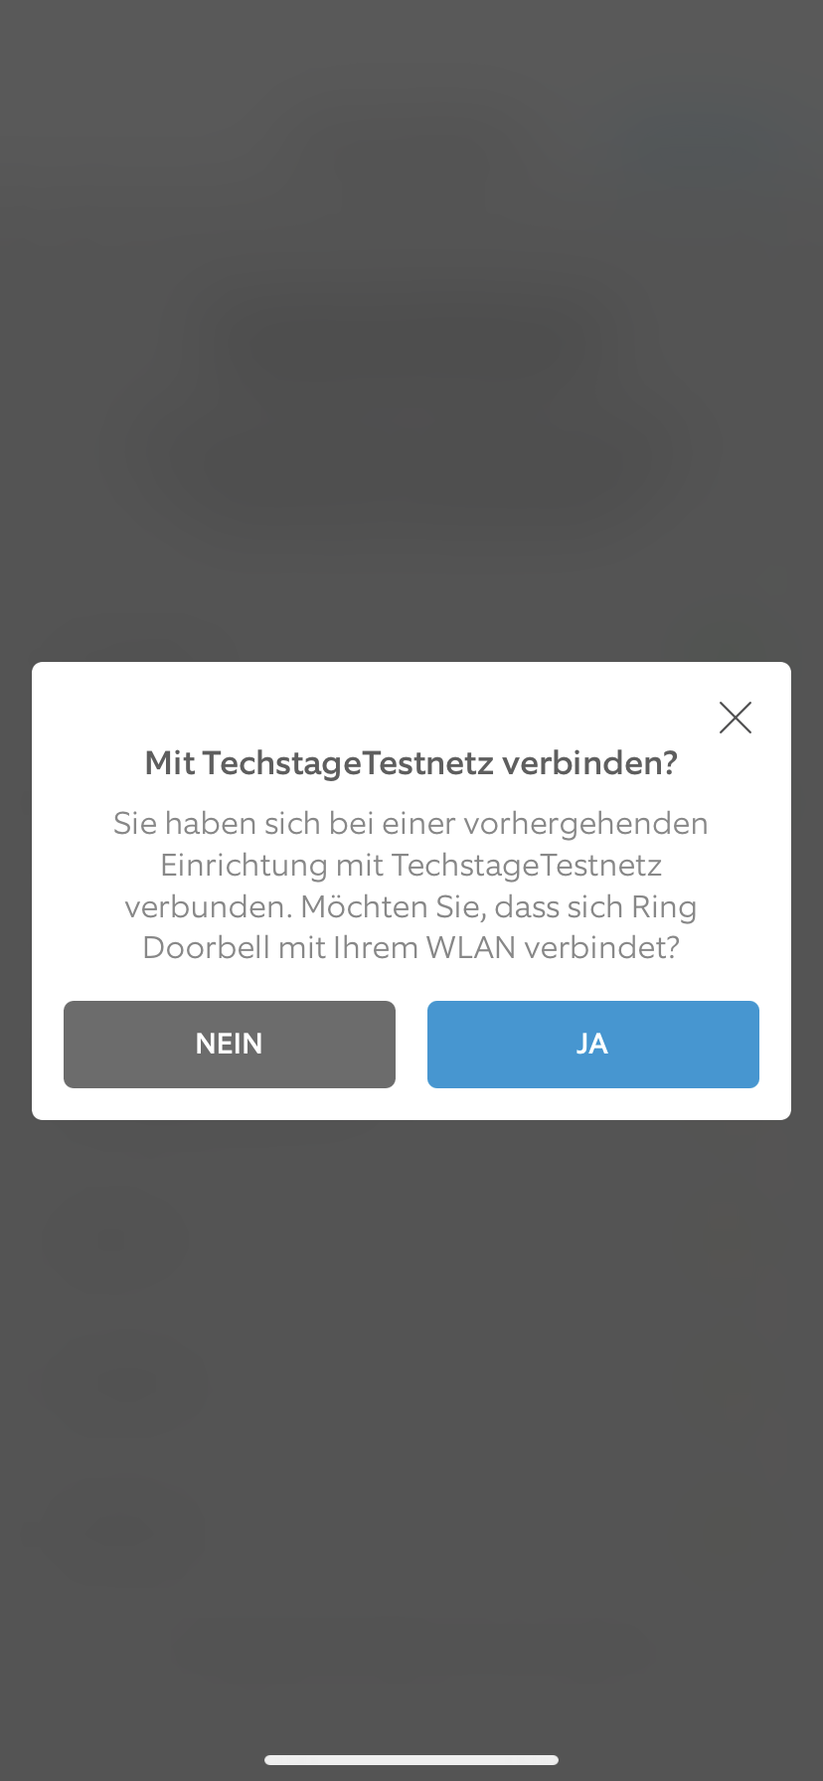Click 'Ring' at the end of the third line

coord(664,907)
